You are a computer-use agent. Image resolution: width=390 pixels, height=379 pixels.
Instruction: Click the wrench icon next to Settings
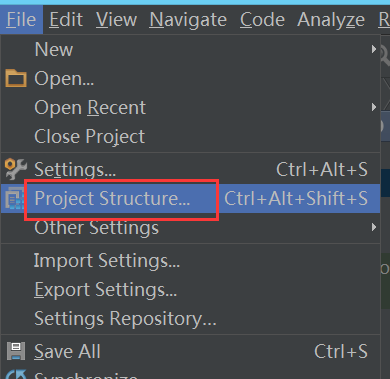click(x=16, y=169)
